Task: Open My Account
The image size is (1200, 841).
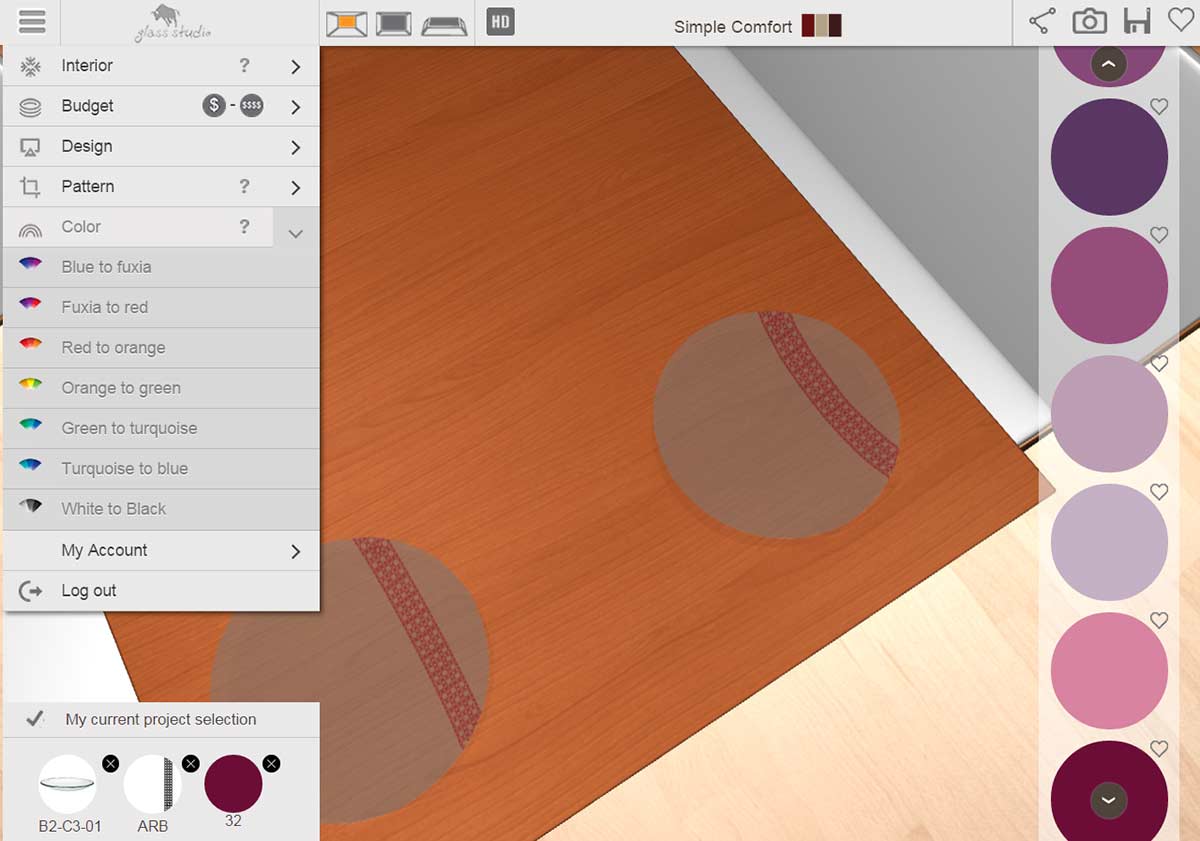Action: (x=104, y=550)
